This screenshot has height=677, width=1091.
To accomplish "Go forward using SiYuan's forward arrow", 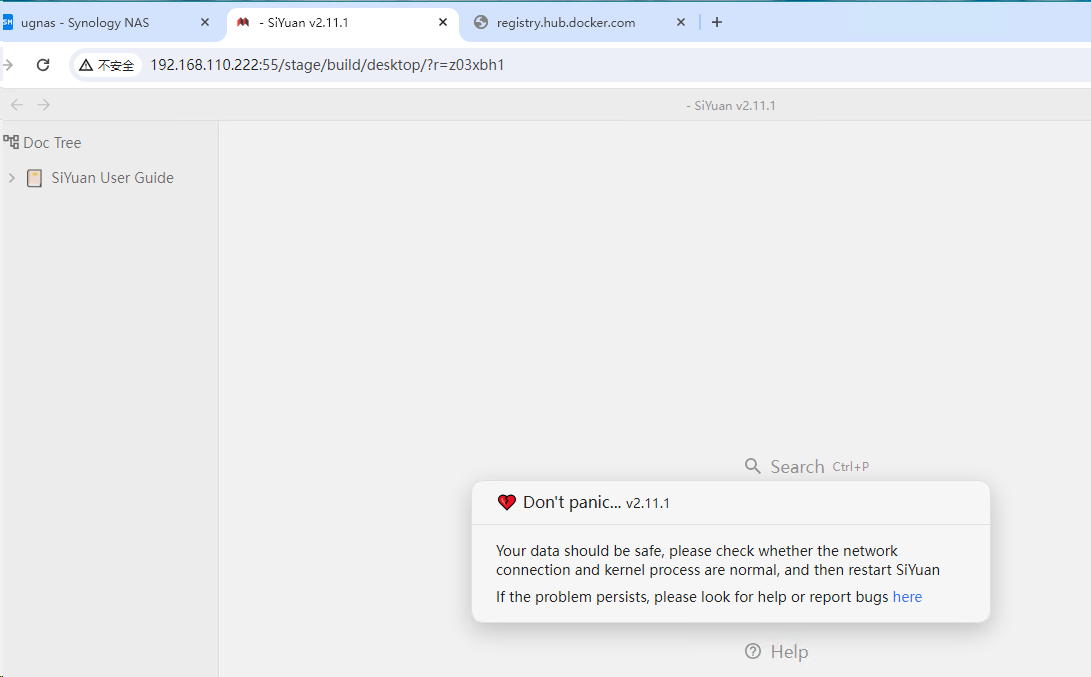I will click(x=43, y=105).
